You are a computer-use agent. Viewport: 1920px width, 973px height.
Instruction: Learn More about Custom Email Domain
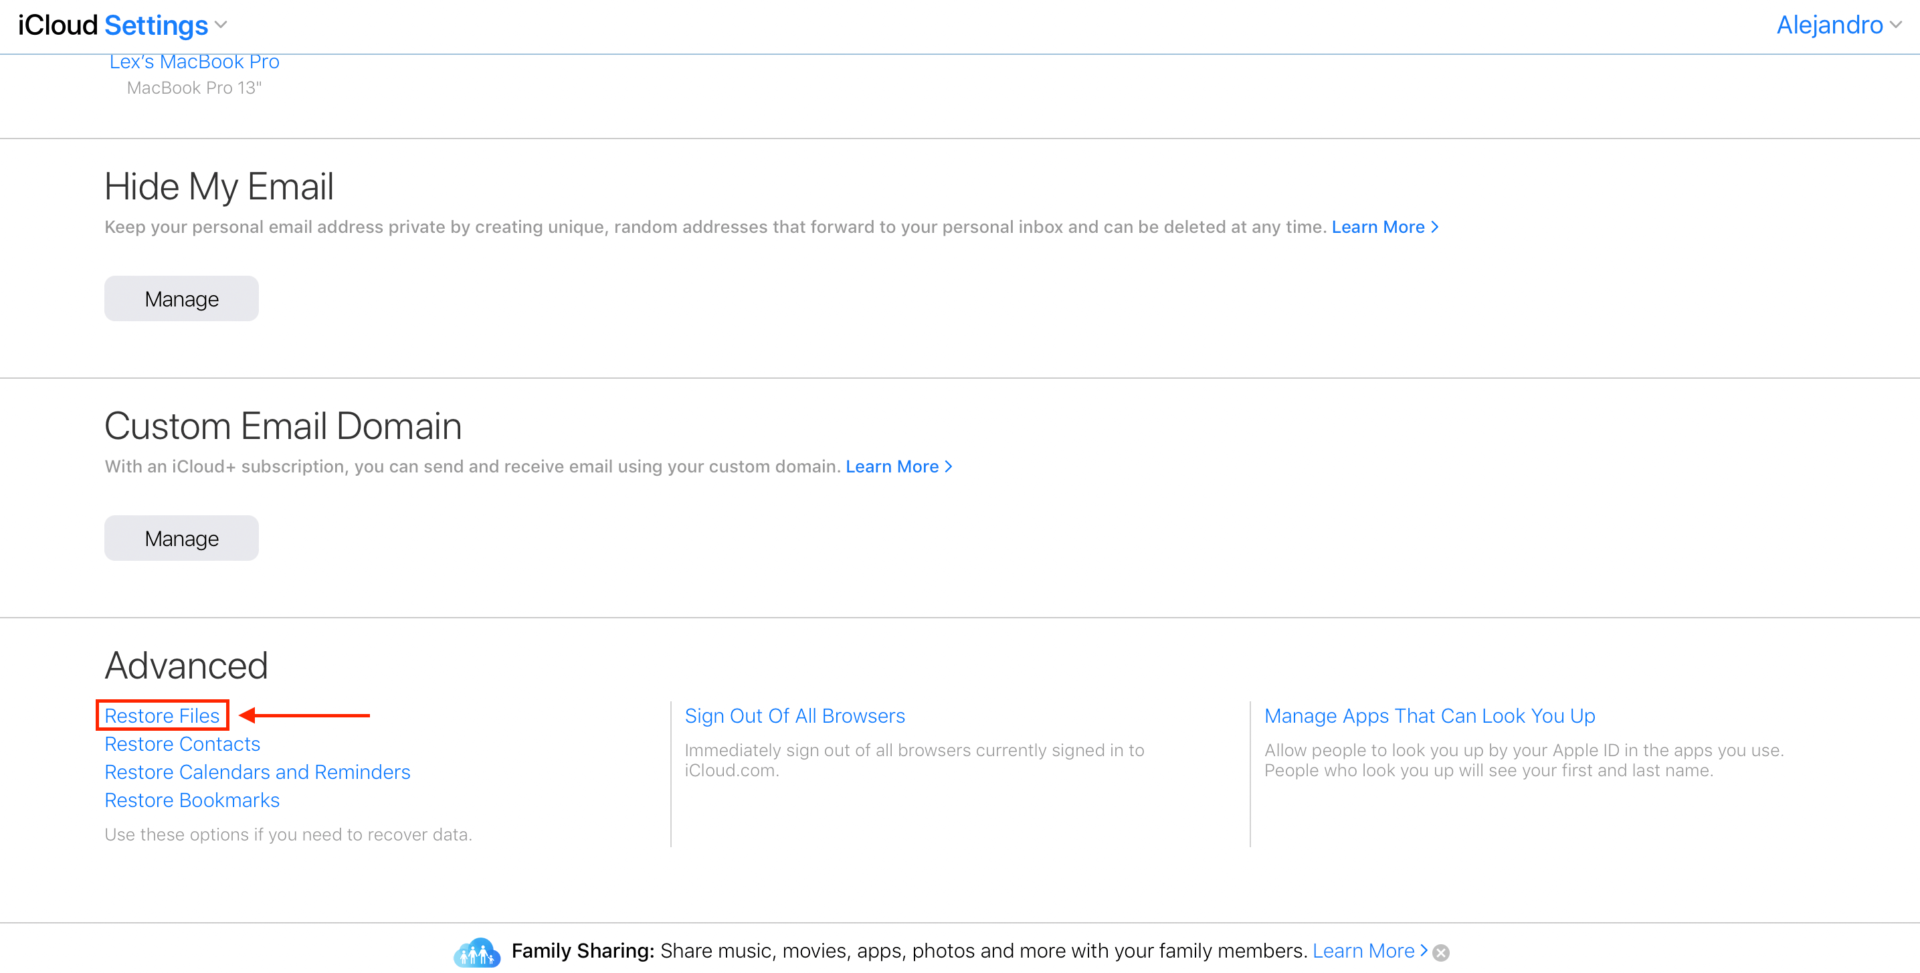[892, 466]
